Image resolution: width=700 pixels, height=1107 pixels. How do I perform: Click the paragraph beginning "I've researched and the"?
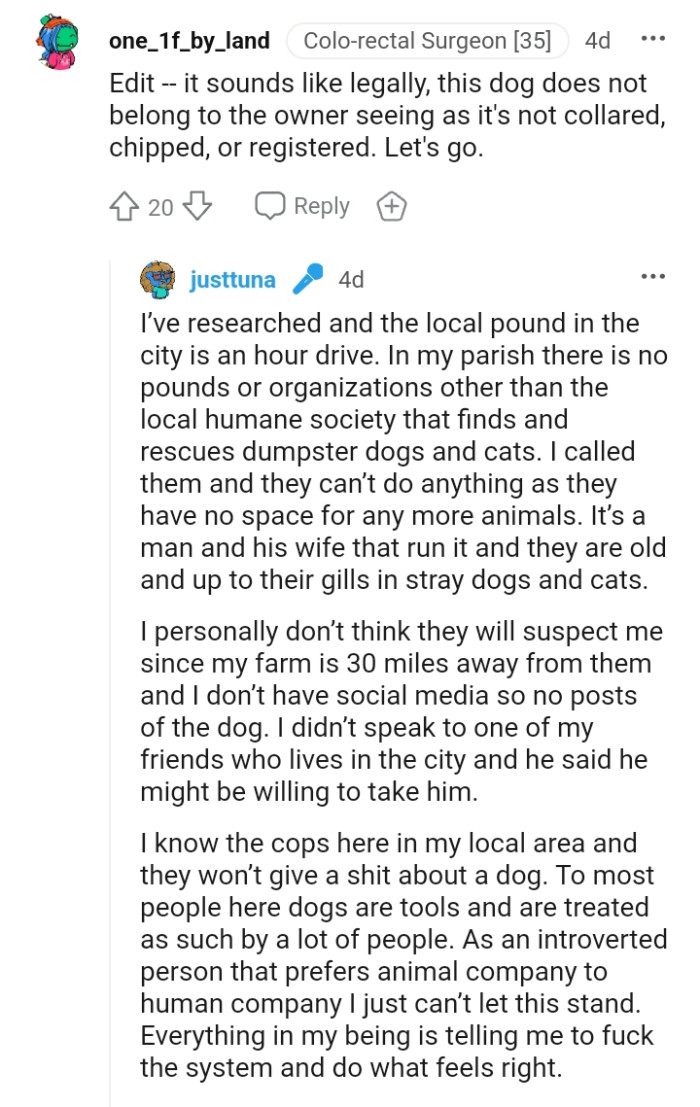point(404,452)
